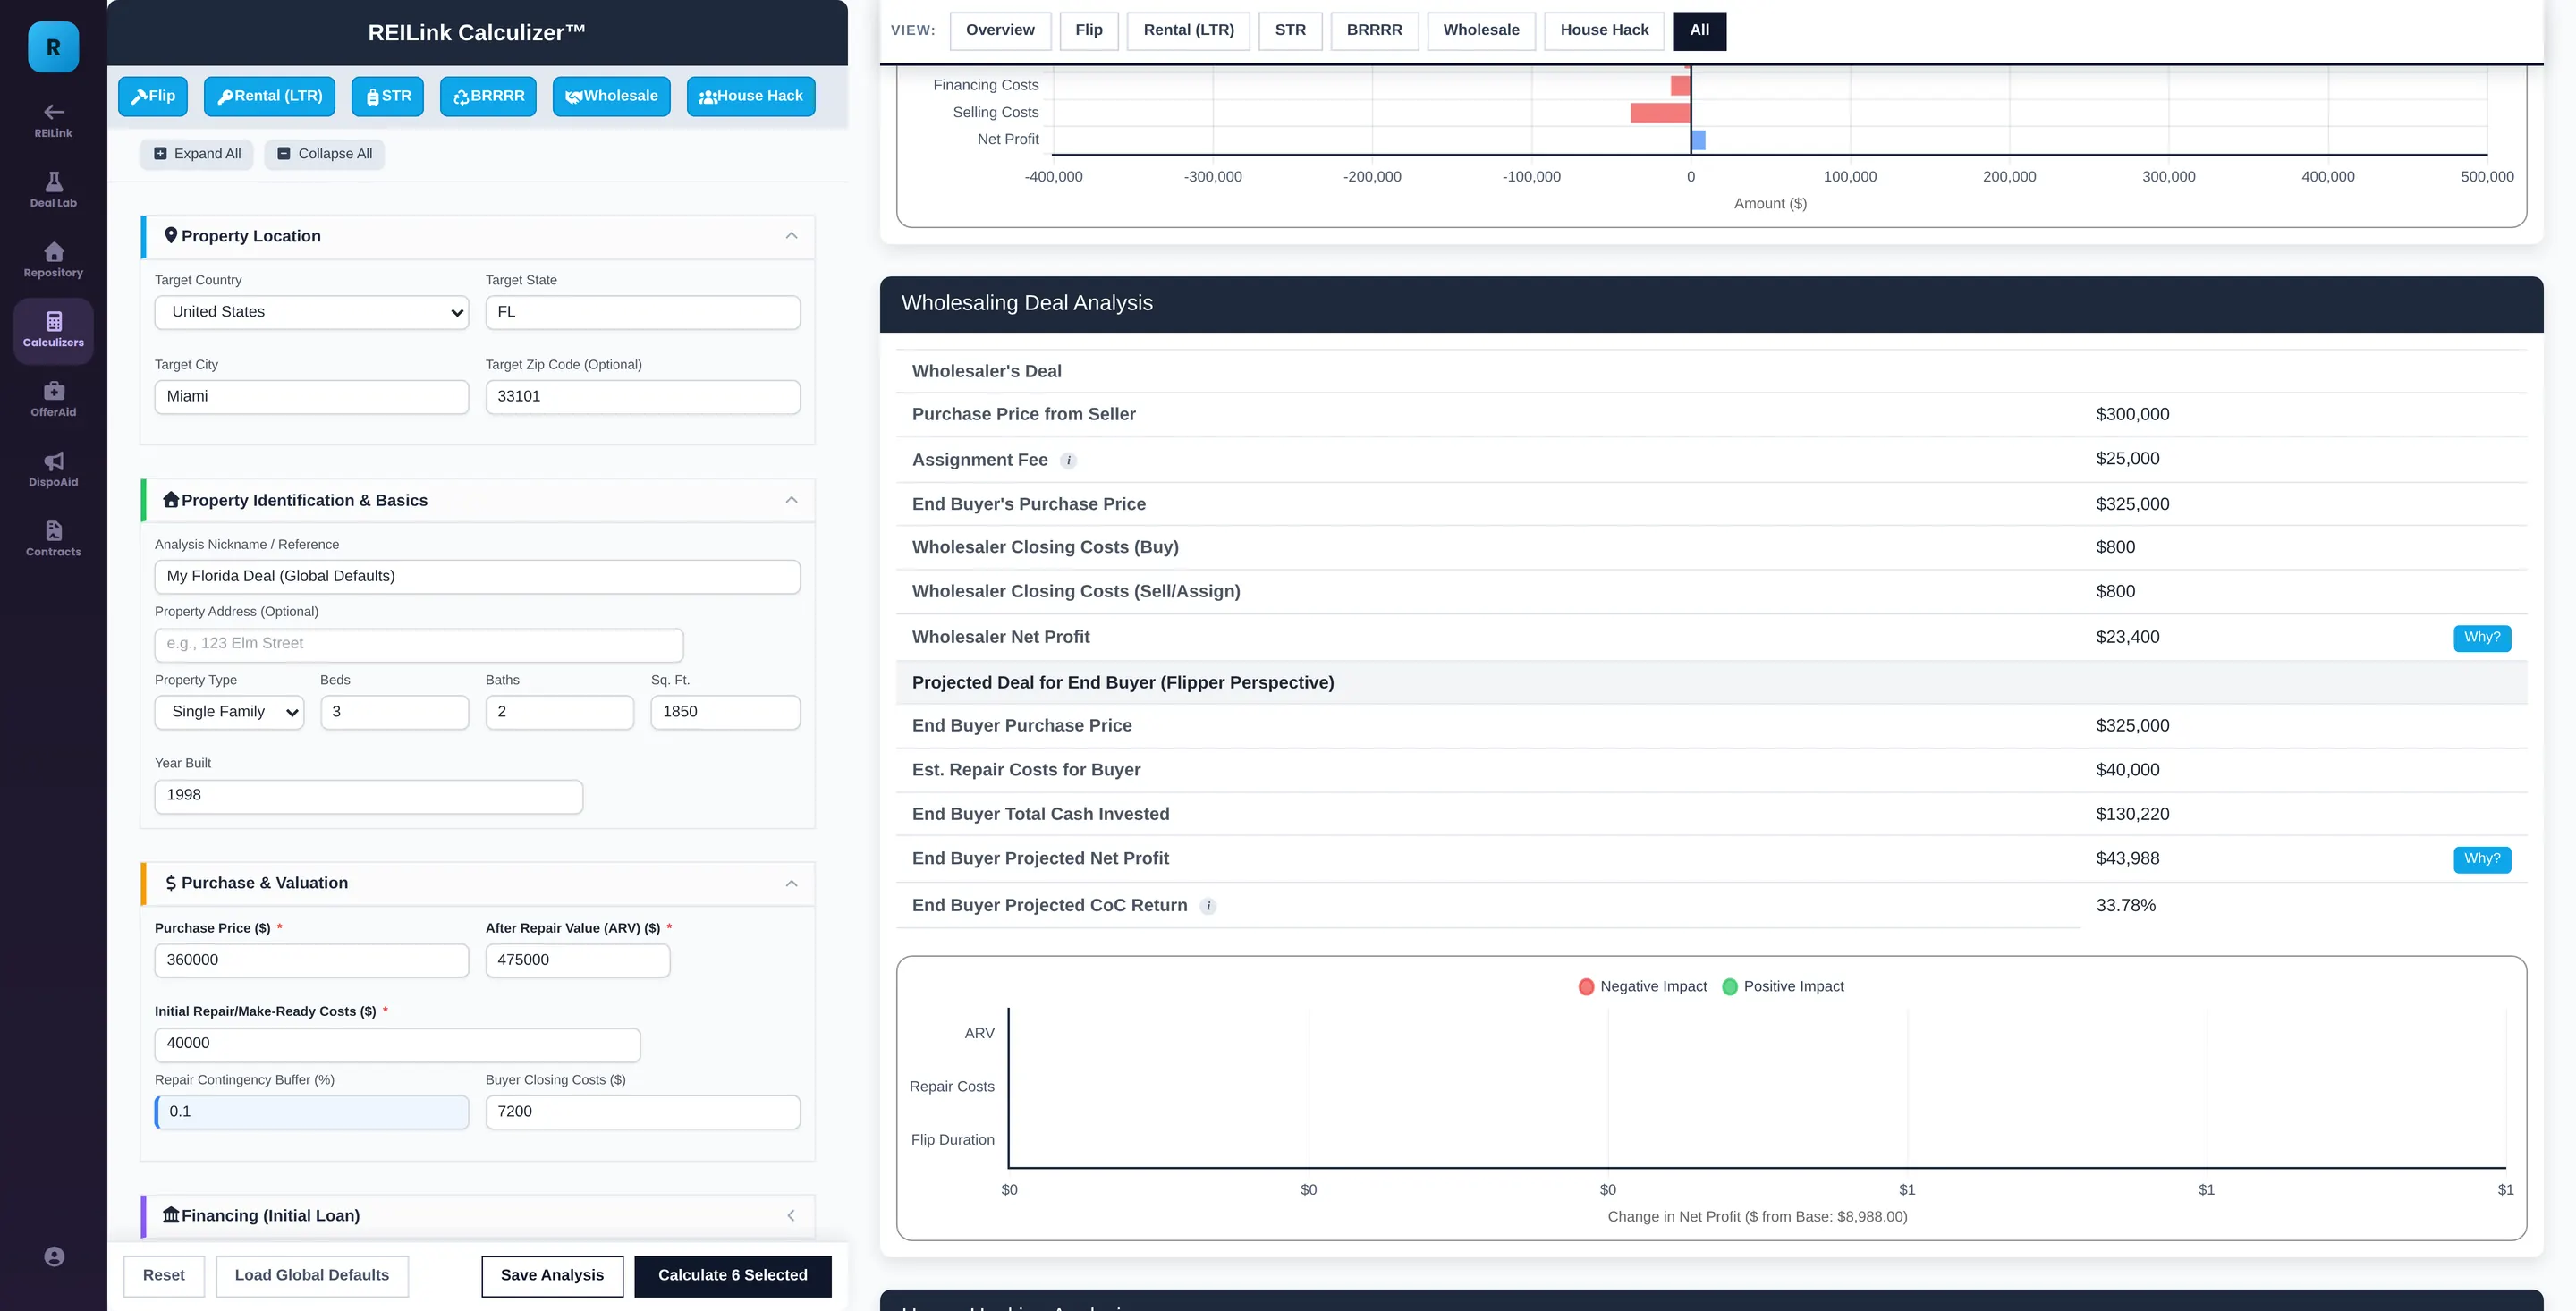Switch to Overview view tab
The image size is (2576, 1311).
[1000, 30]
